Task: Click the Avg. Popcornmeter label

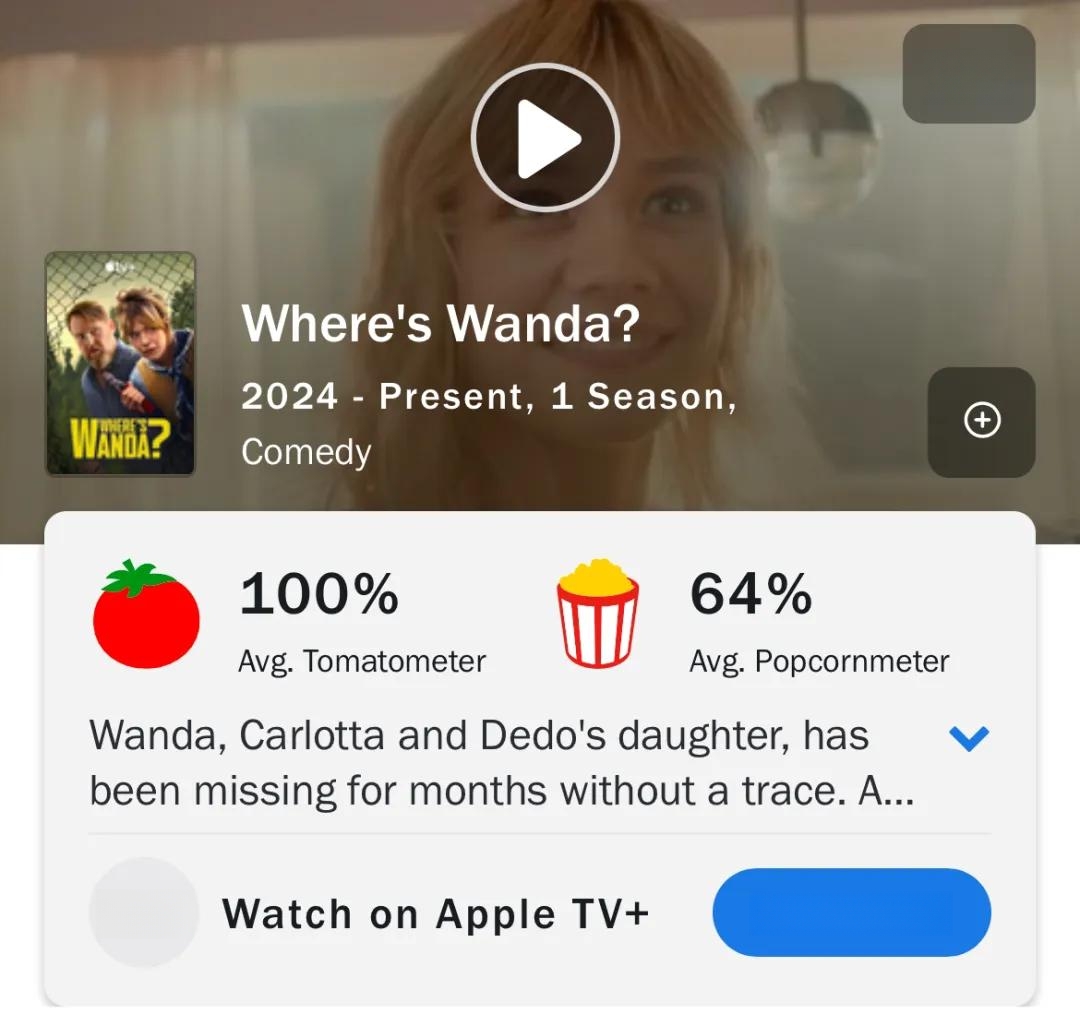Action: 820,662
